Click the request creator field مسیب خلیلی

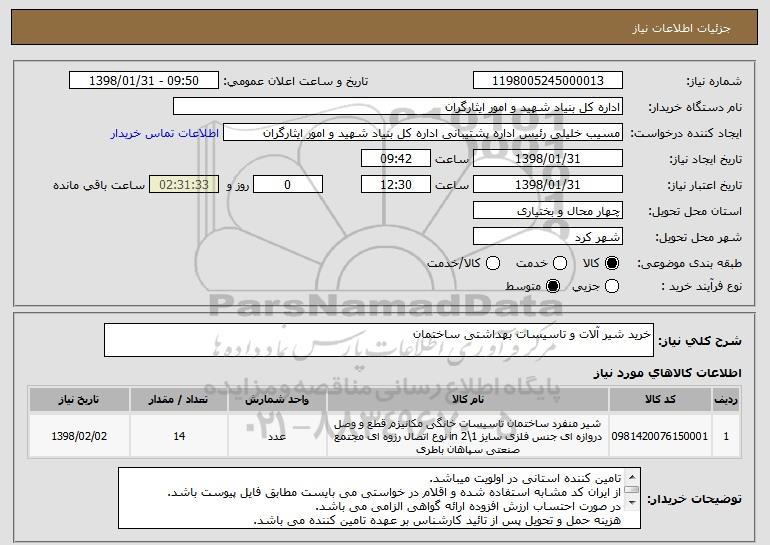pos(423,133)
